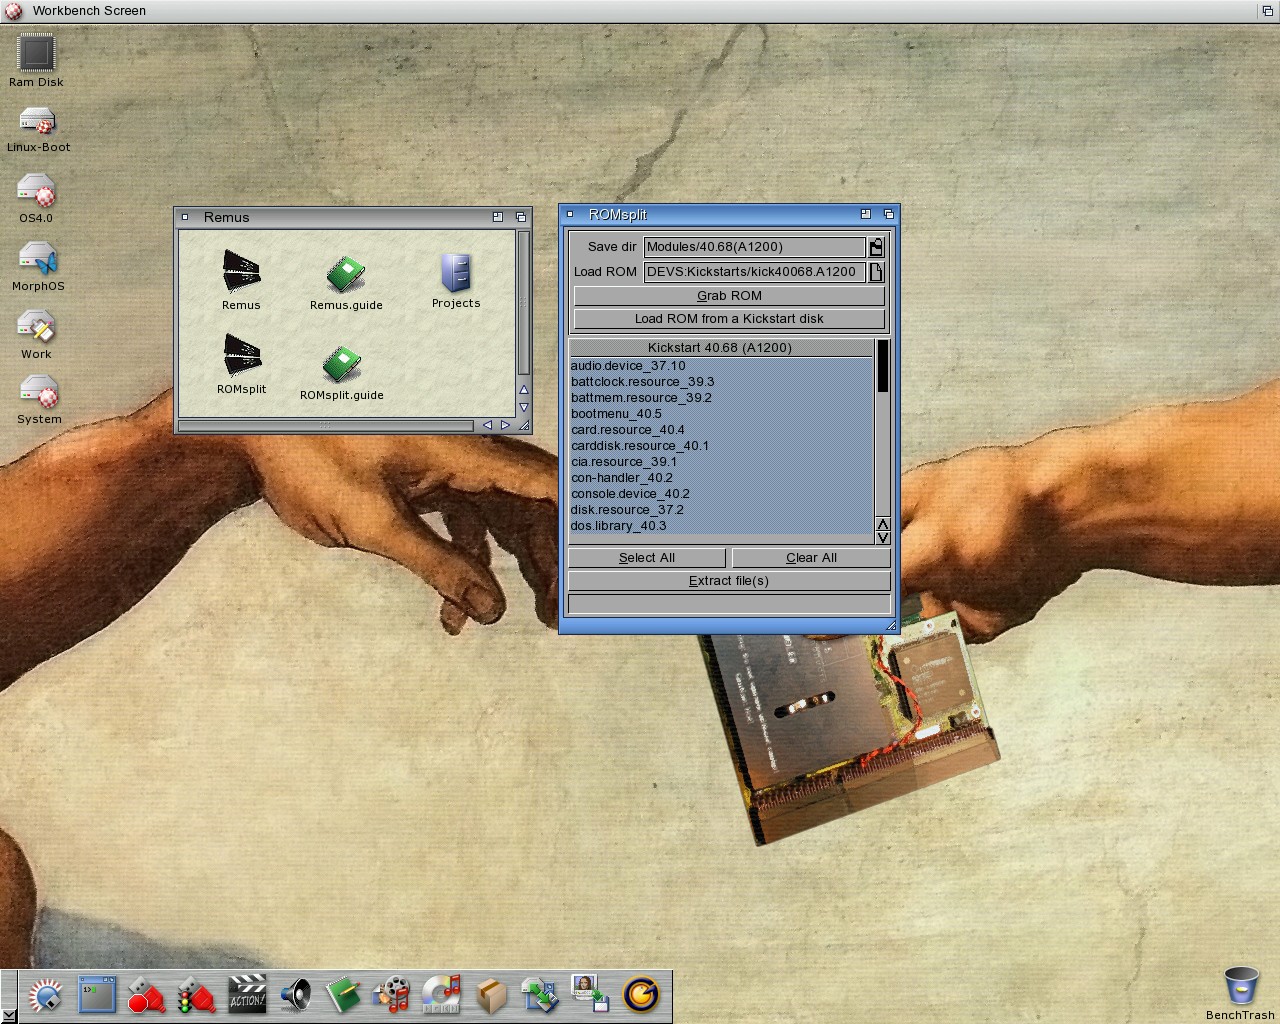Select the OS4.0 drive icon
The width and height of the screenshot is (1280, 1024).
pyautogui.click(x=36, y=190)
